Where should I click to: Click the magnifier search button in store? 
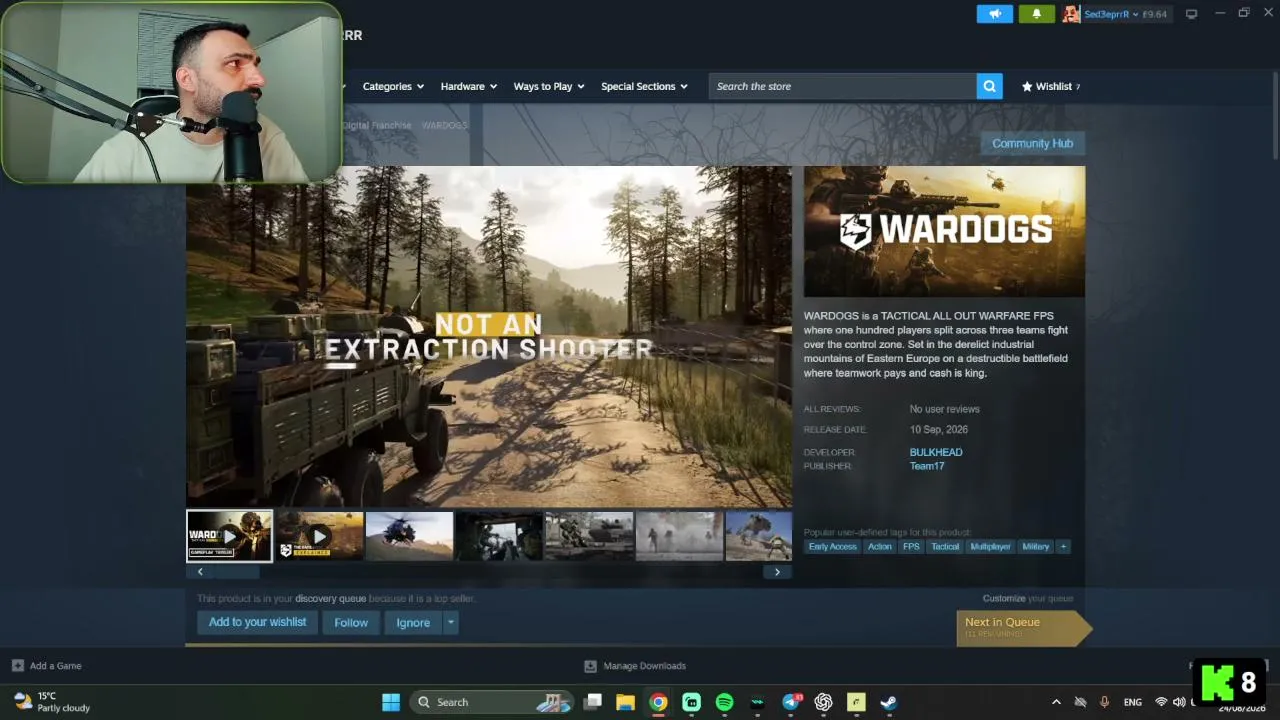pyautogui.click(x=990, y=86)
